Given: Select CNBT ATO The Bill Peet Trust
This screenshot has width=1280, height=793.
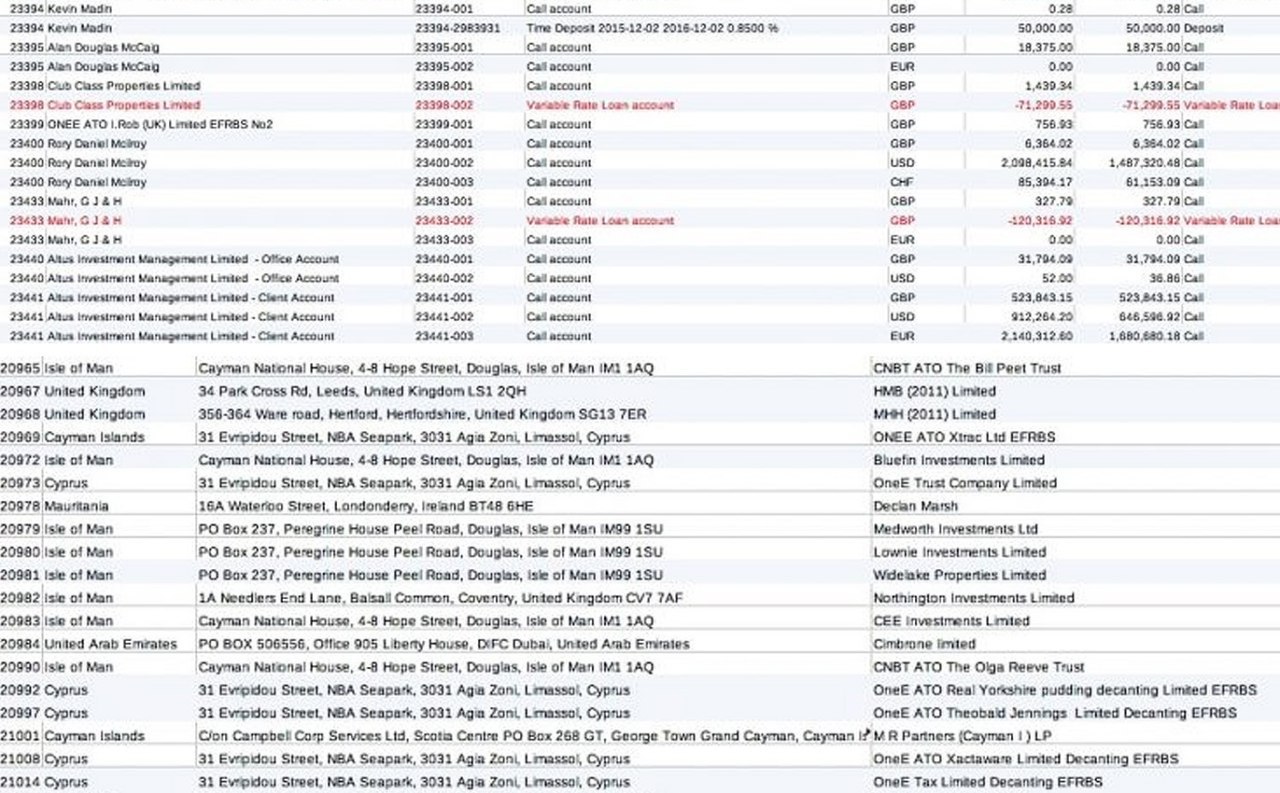Looking at the screenshot, I should click(x=967, y=368).
